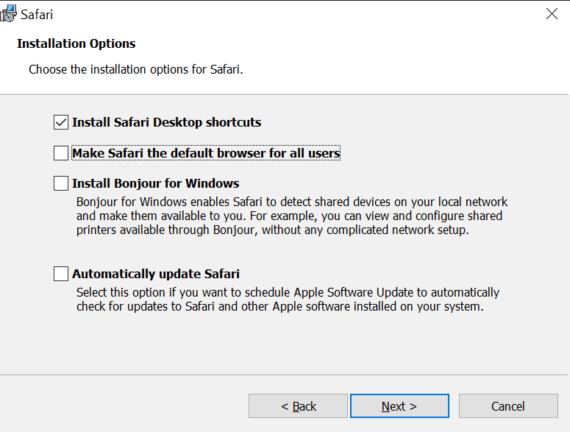Image resolution: width=570 pixels, height=432 pixels.
Task: Click the Safari installer icon in title bar
Action: 8,14
